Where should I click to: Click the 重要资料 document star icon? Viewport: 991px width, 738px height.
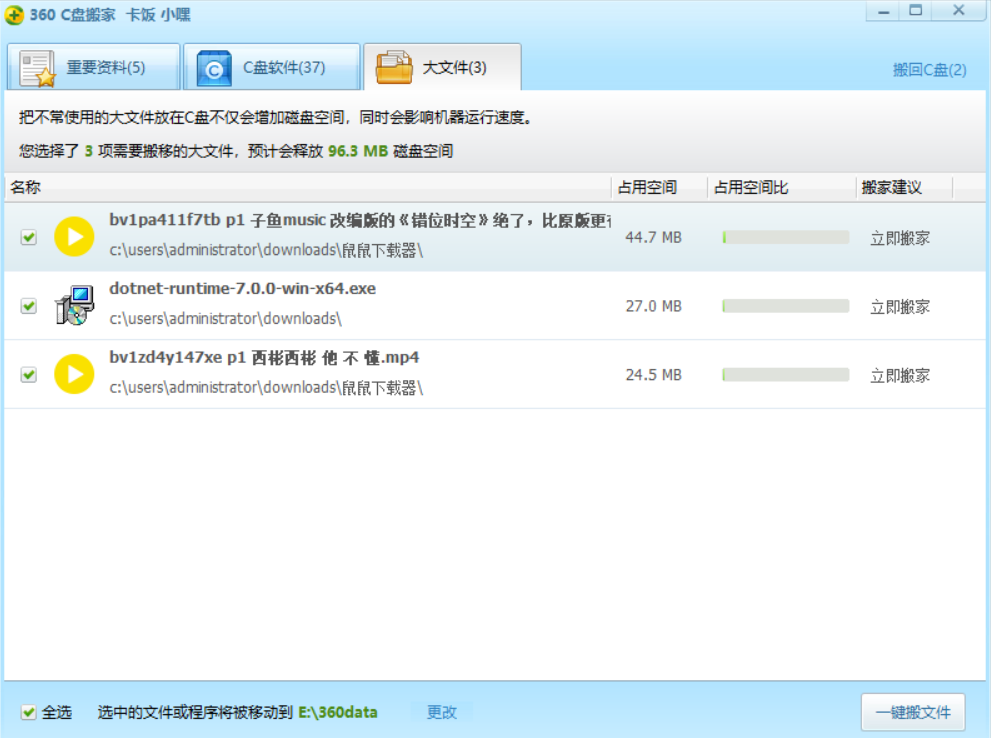click(x=37, y=68)
